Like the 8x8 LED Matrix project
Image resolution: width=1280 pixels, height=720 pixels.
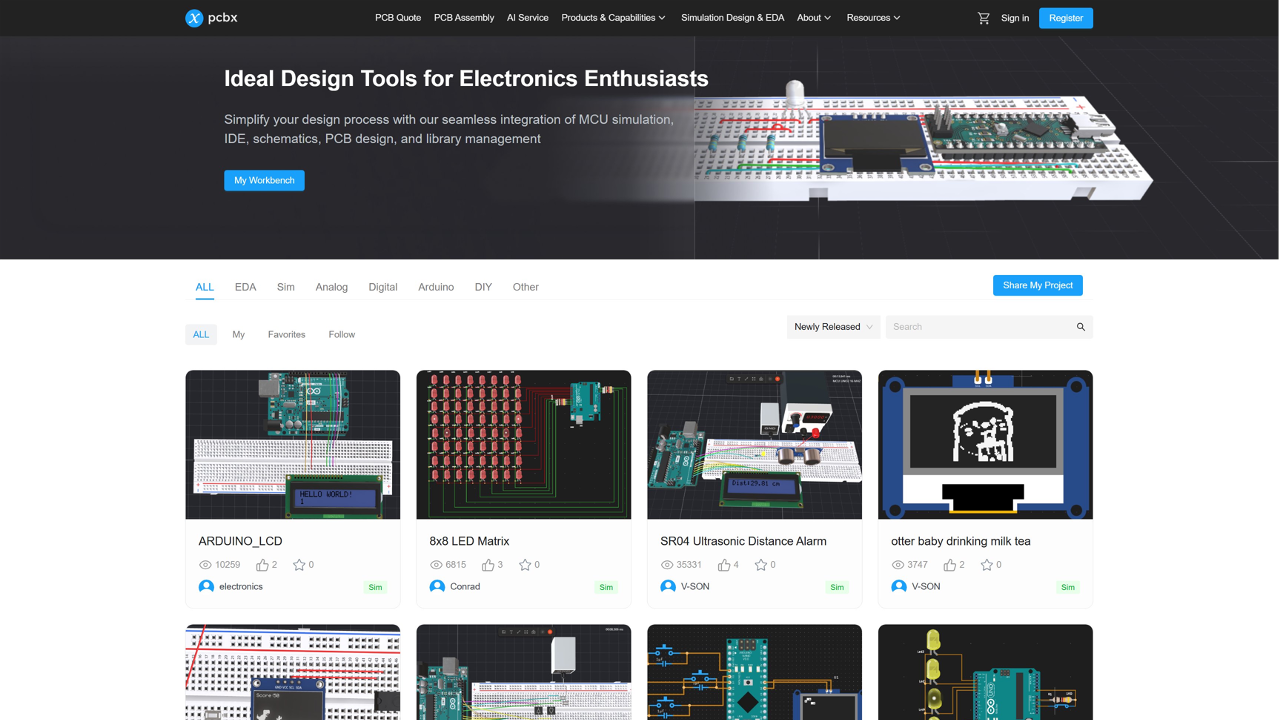tap(488, 565)
